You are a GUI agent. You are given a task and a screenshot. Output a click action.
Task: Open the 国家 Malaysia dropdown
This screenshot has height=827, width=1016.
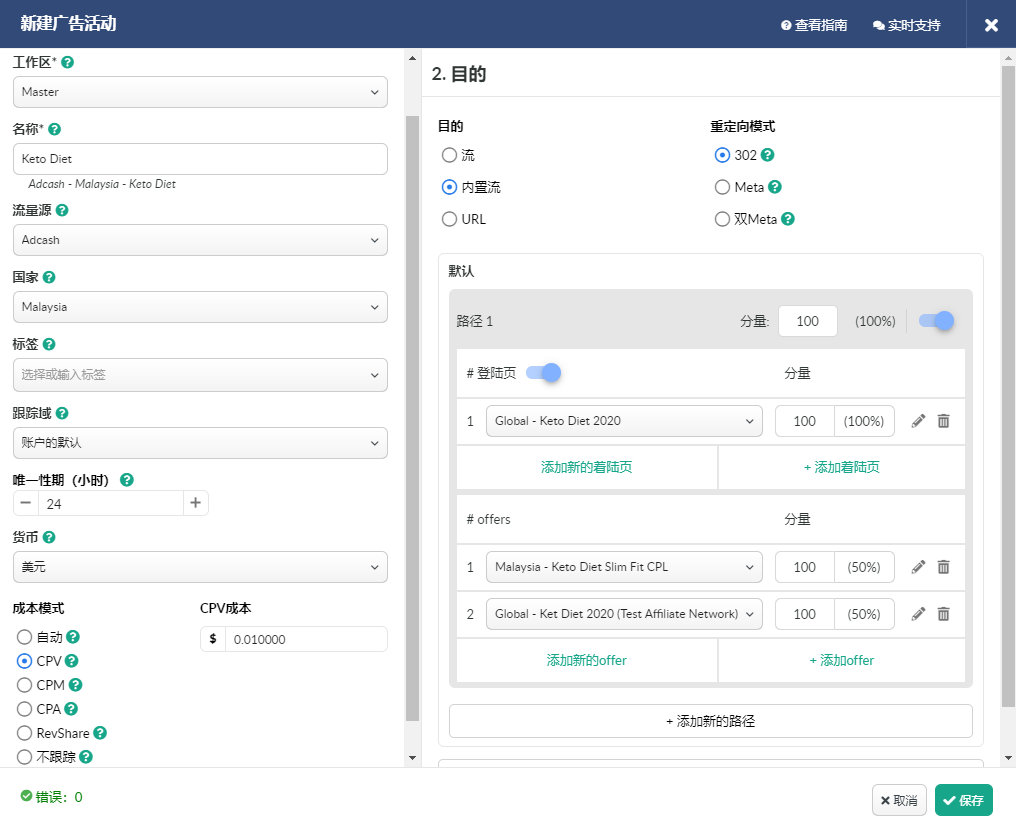click(x=200, y=307)
